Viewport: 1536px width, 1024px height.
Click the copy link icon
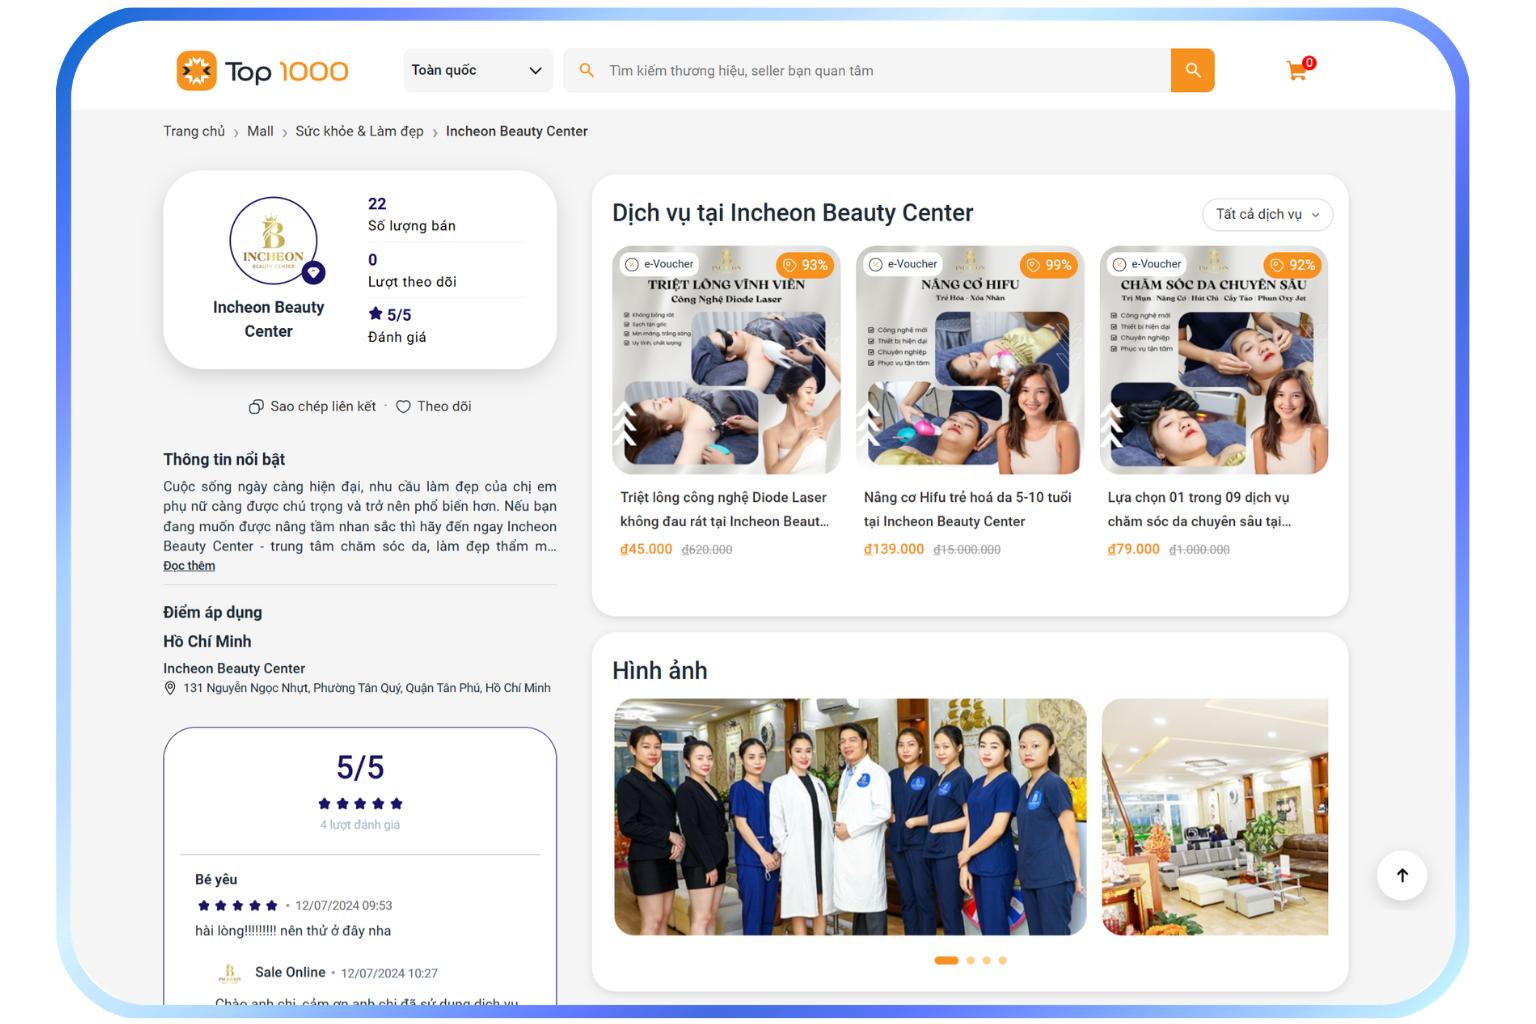click(256, 407)
